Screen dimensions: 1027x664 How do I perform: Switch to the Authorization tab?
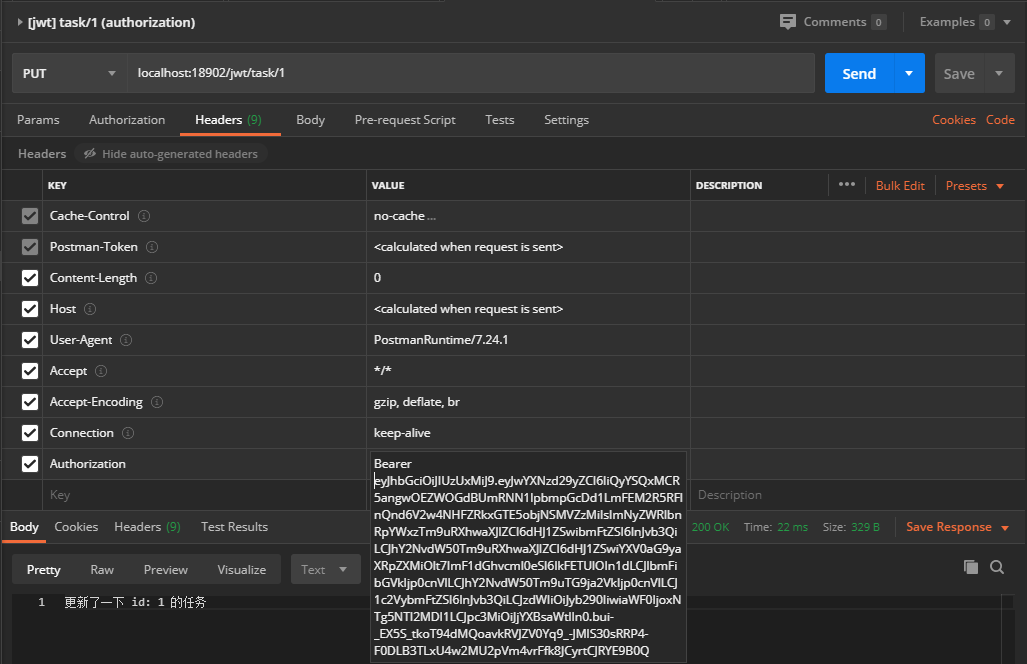(x=127, y=120)
